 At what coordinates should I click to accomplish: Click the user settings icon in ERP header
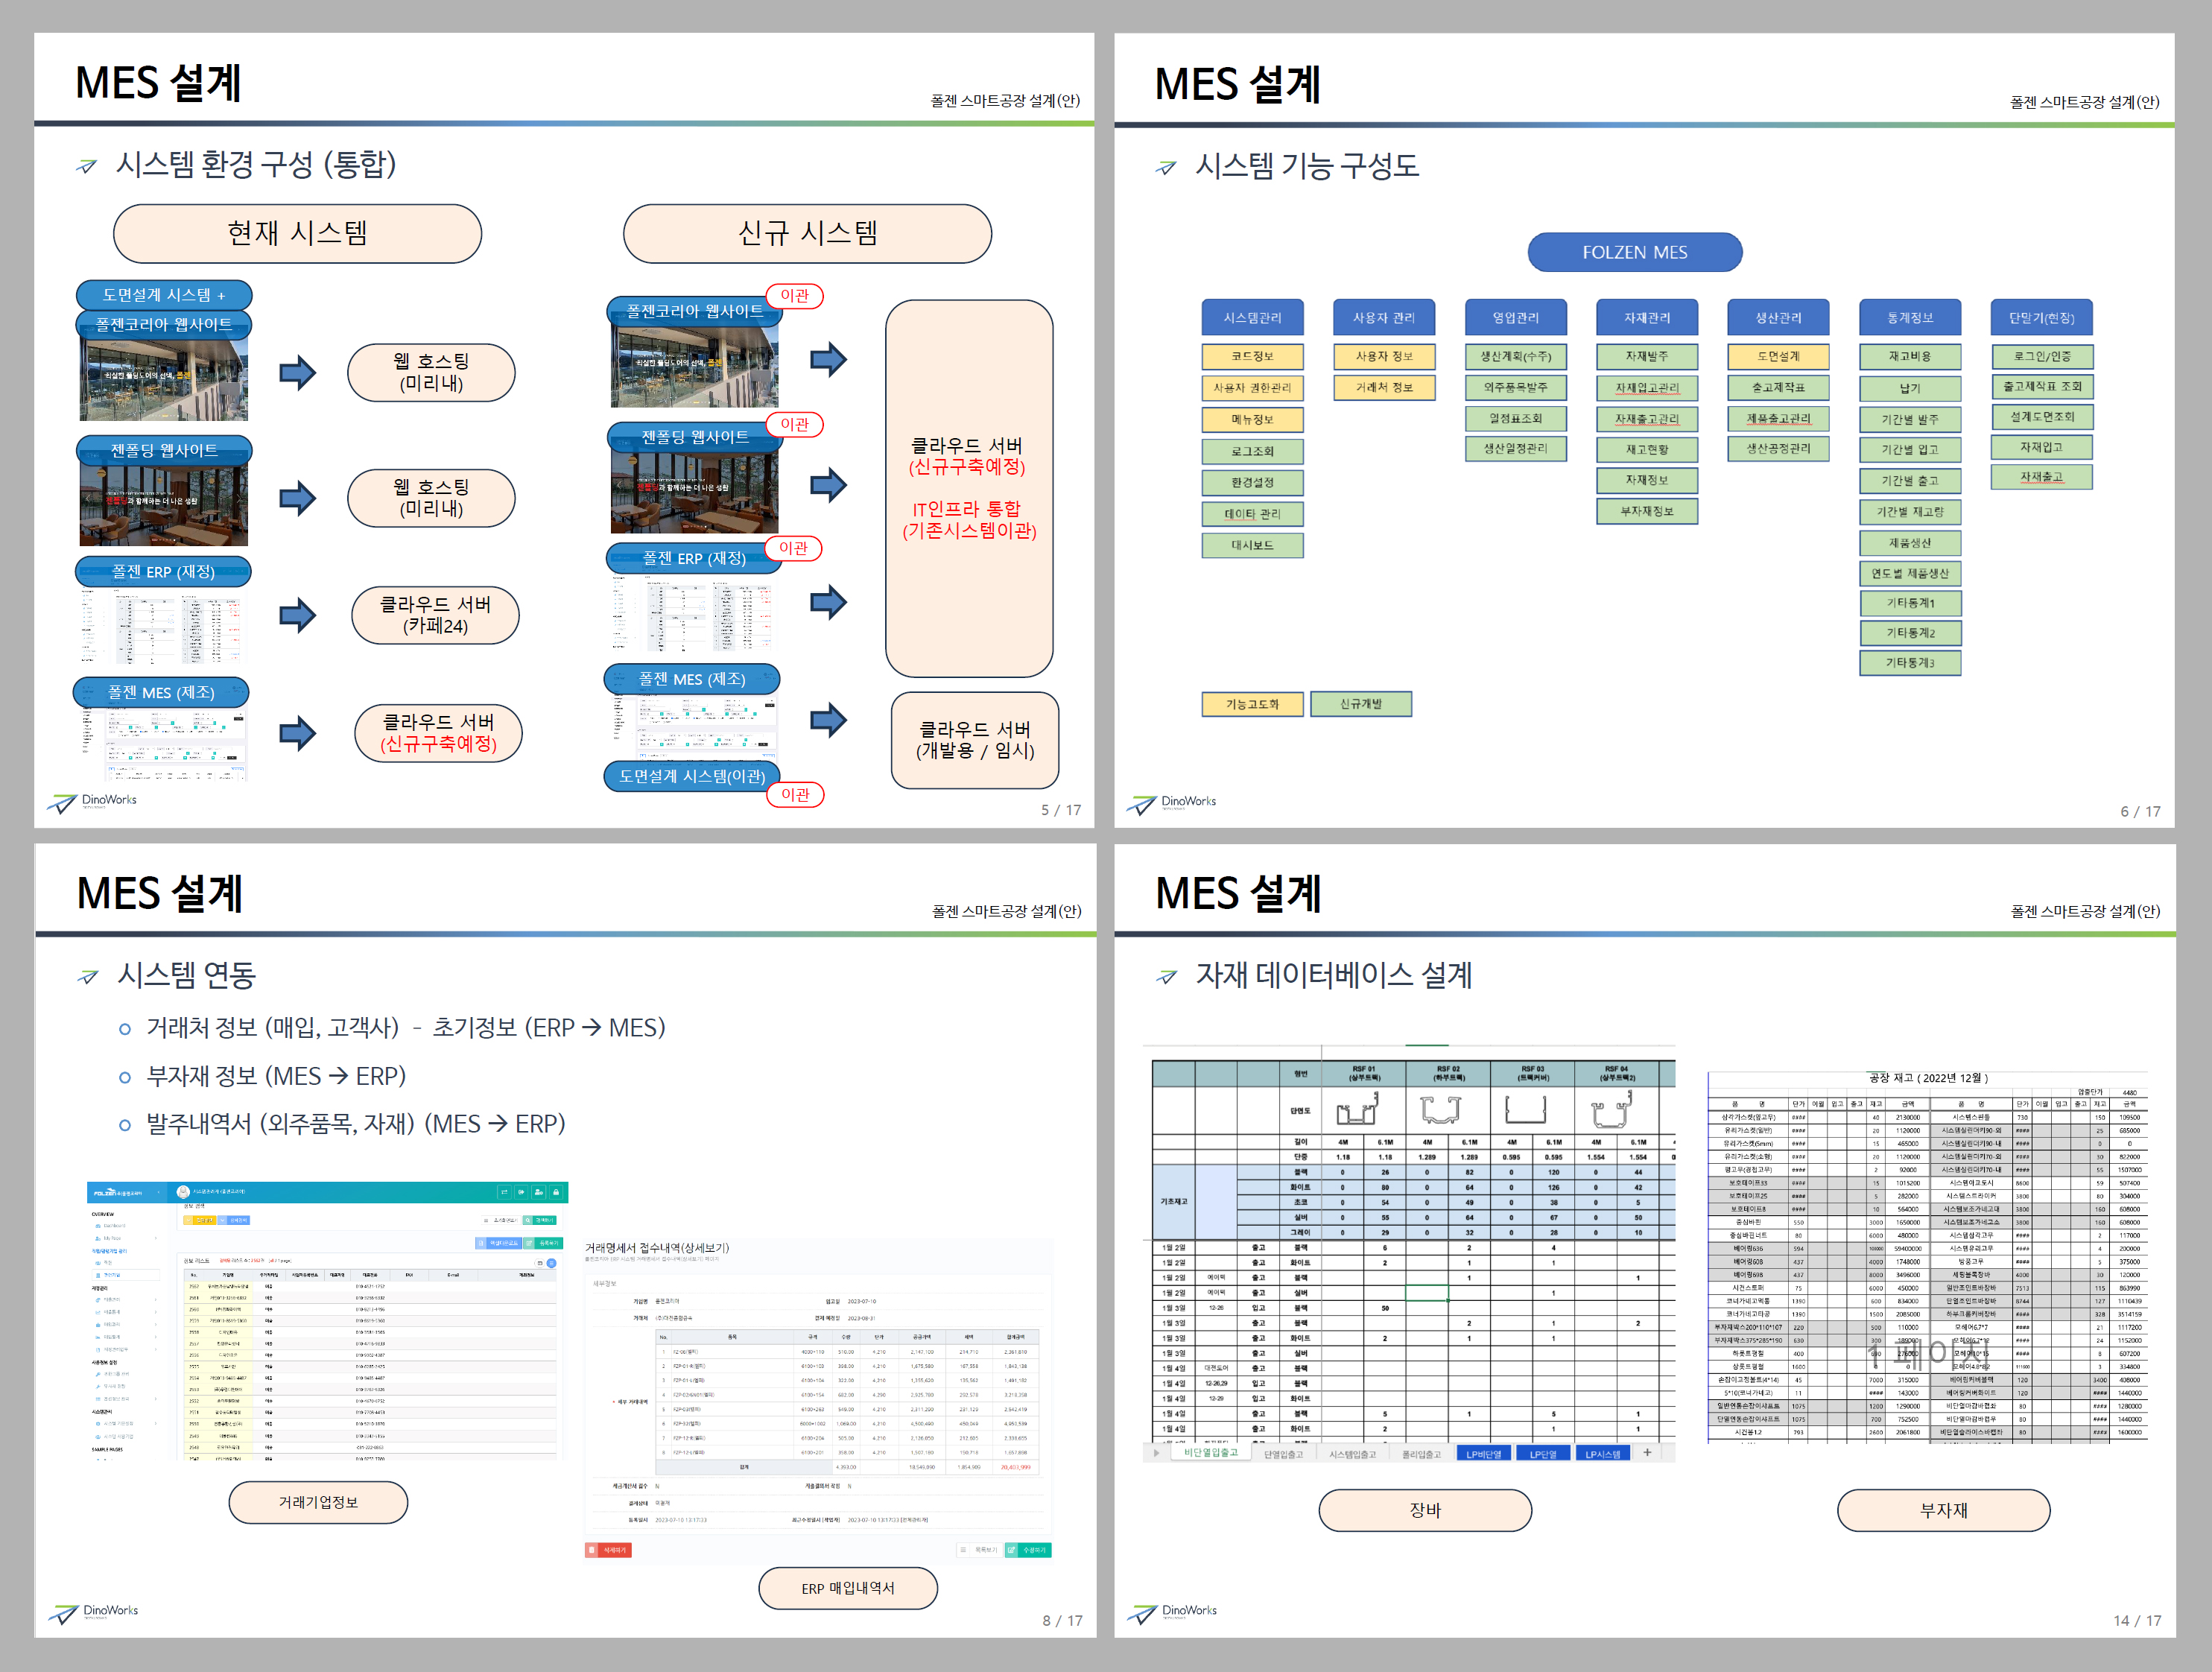point(539,1192)
